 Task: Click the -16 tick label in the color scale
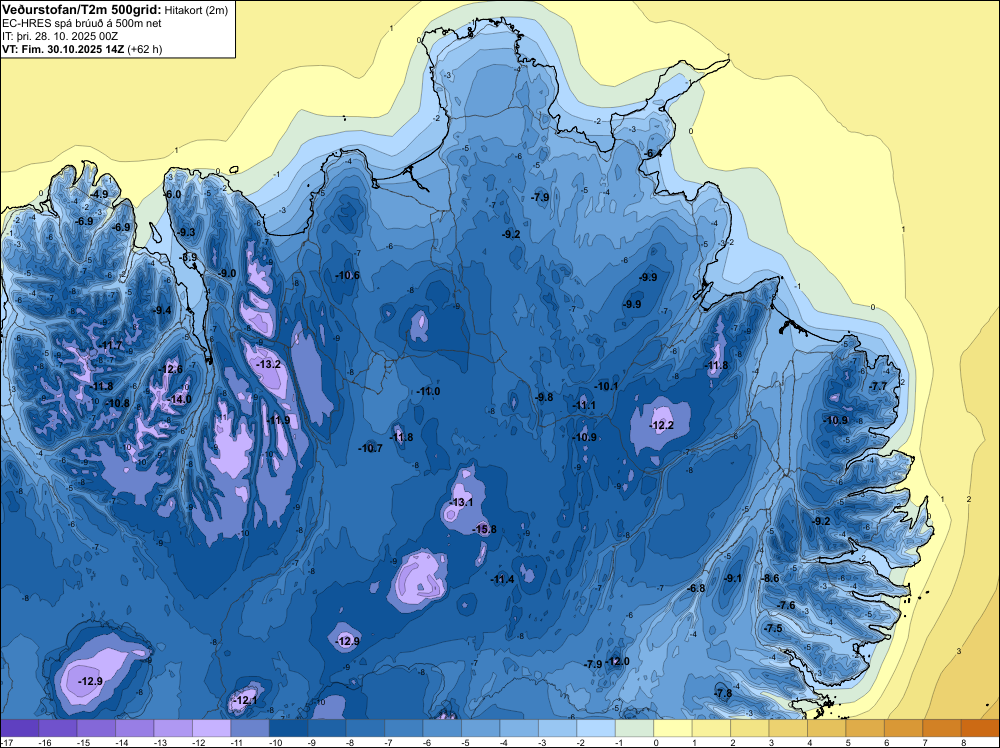click(45, 742)
